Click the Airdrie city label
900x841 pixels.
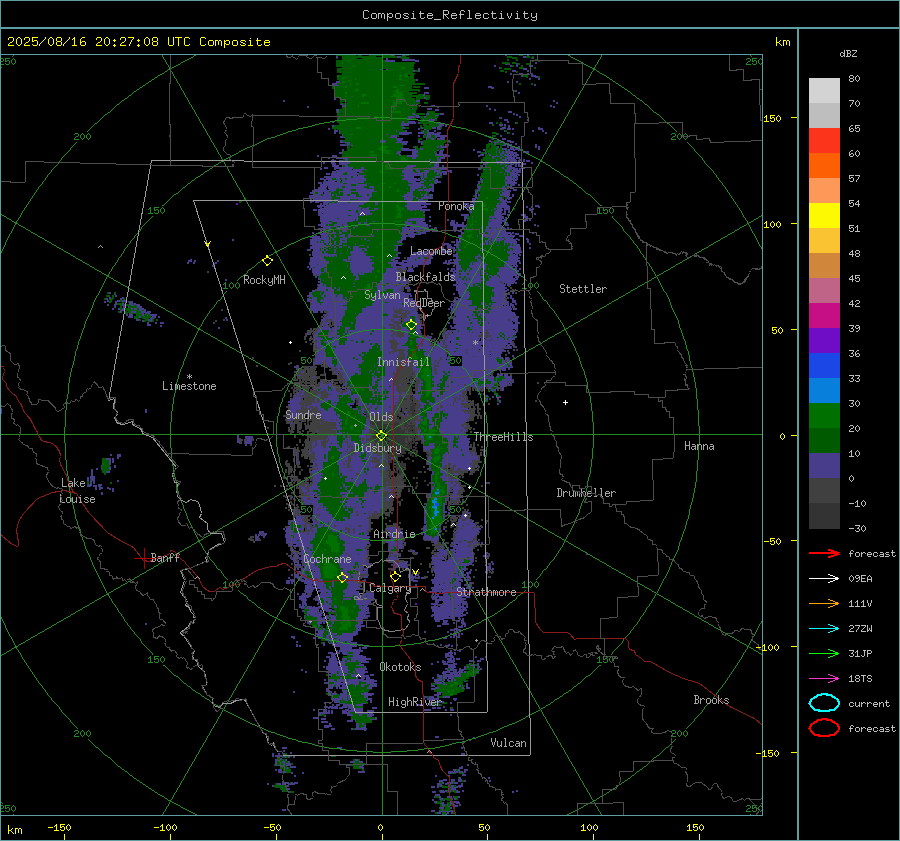pos(394,534)
